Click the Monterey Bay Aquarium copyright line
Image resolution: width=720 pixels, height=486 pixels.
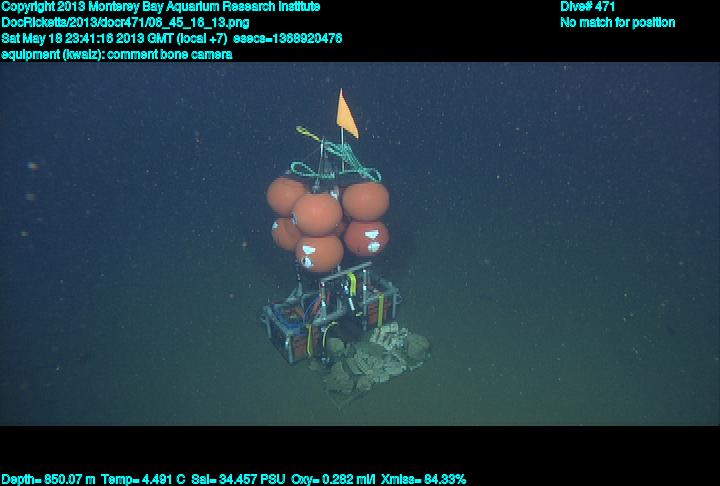coord(161,7)
